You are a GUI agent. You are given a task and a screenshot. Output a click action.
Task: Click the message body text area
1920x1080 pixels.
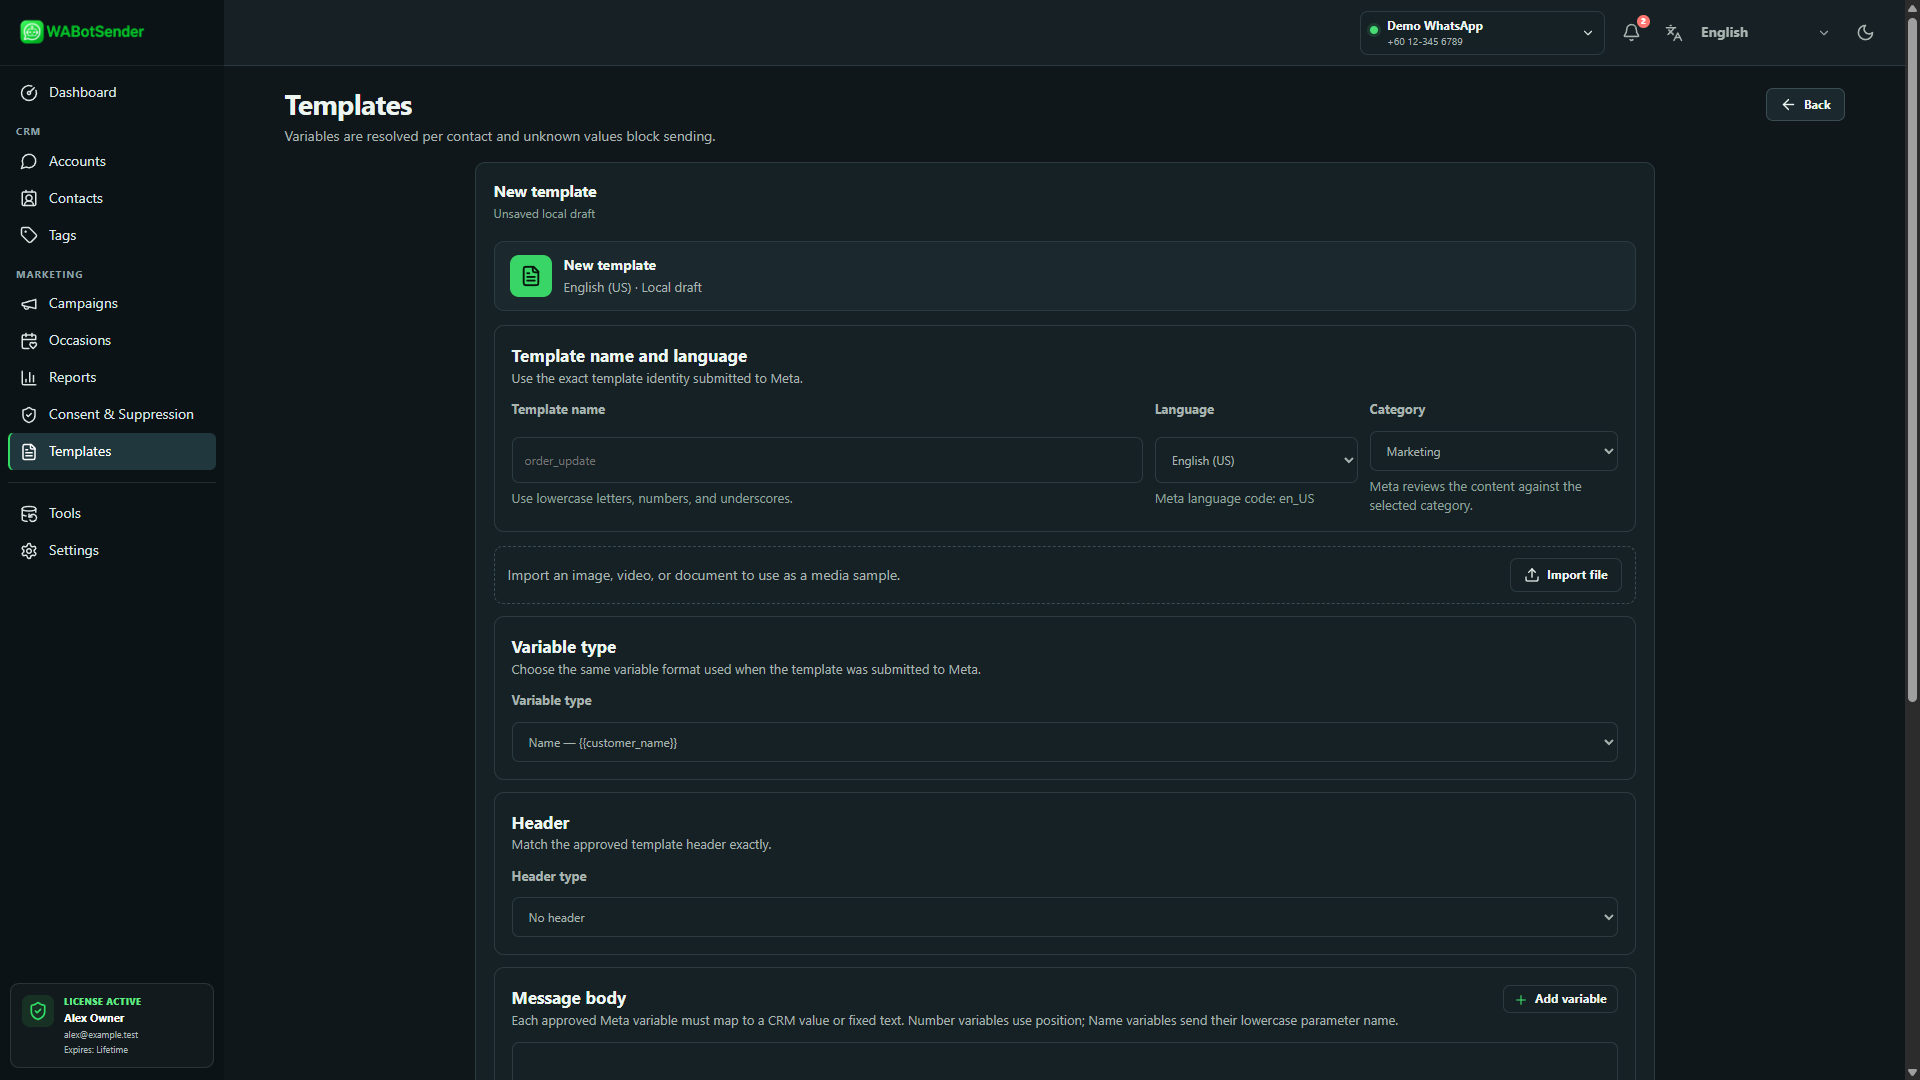click(1064, 1061)
